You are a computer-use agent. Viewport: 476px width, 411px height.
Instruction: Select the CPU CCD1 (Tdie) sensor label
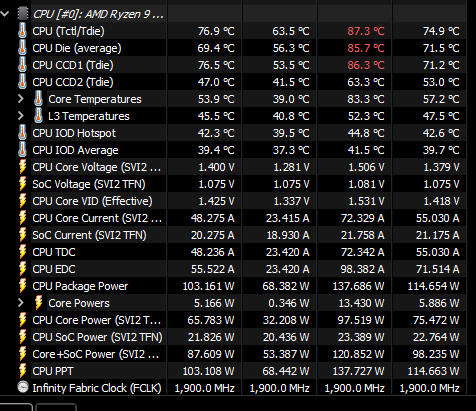point(73,65)
